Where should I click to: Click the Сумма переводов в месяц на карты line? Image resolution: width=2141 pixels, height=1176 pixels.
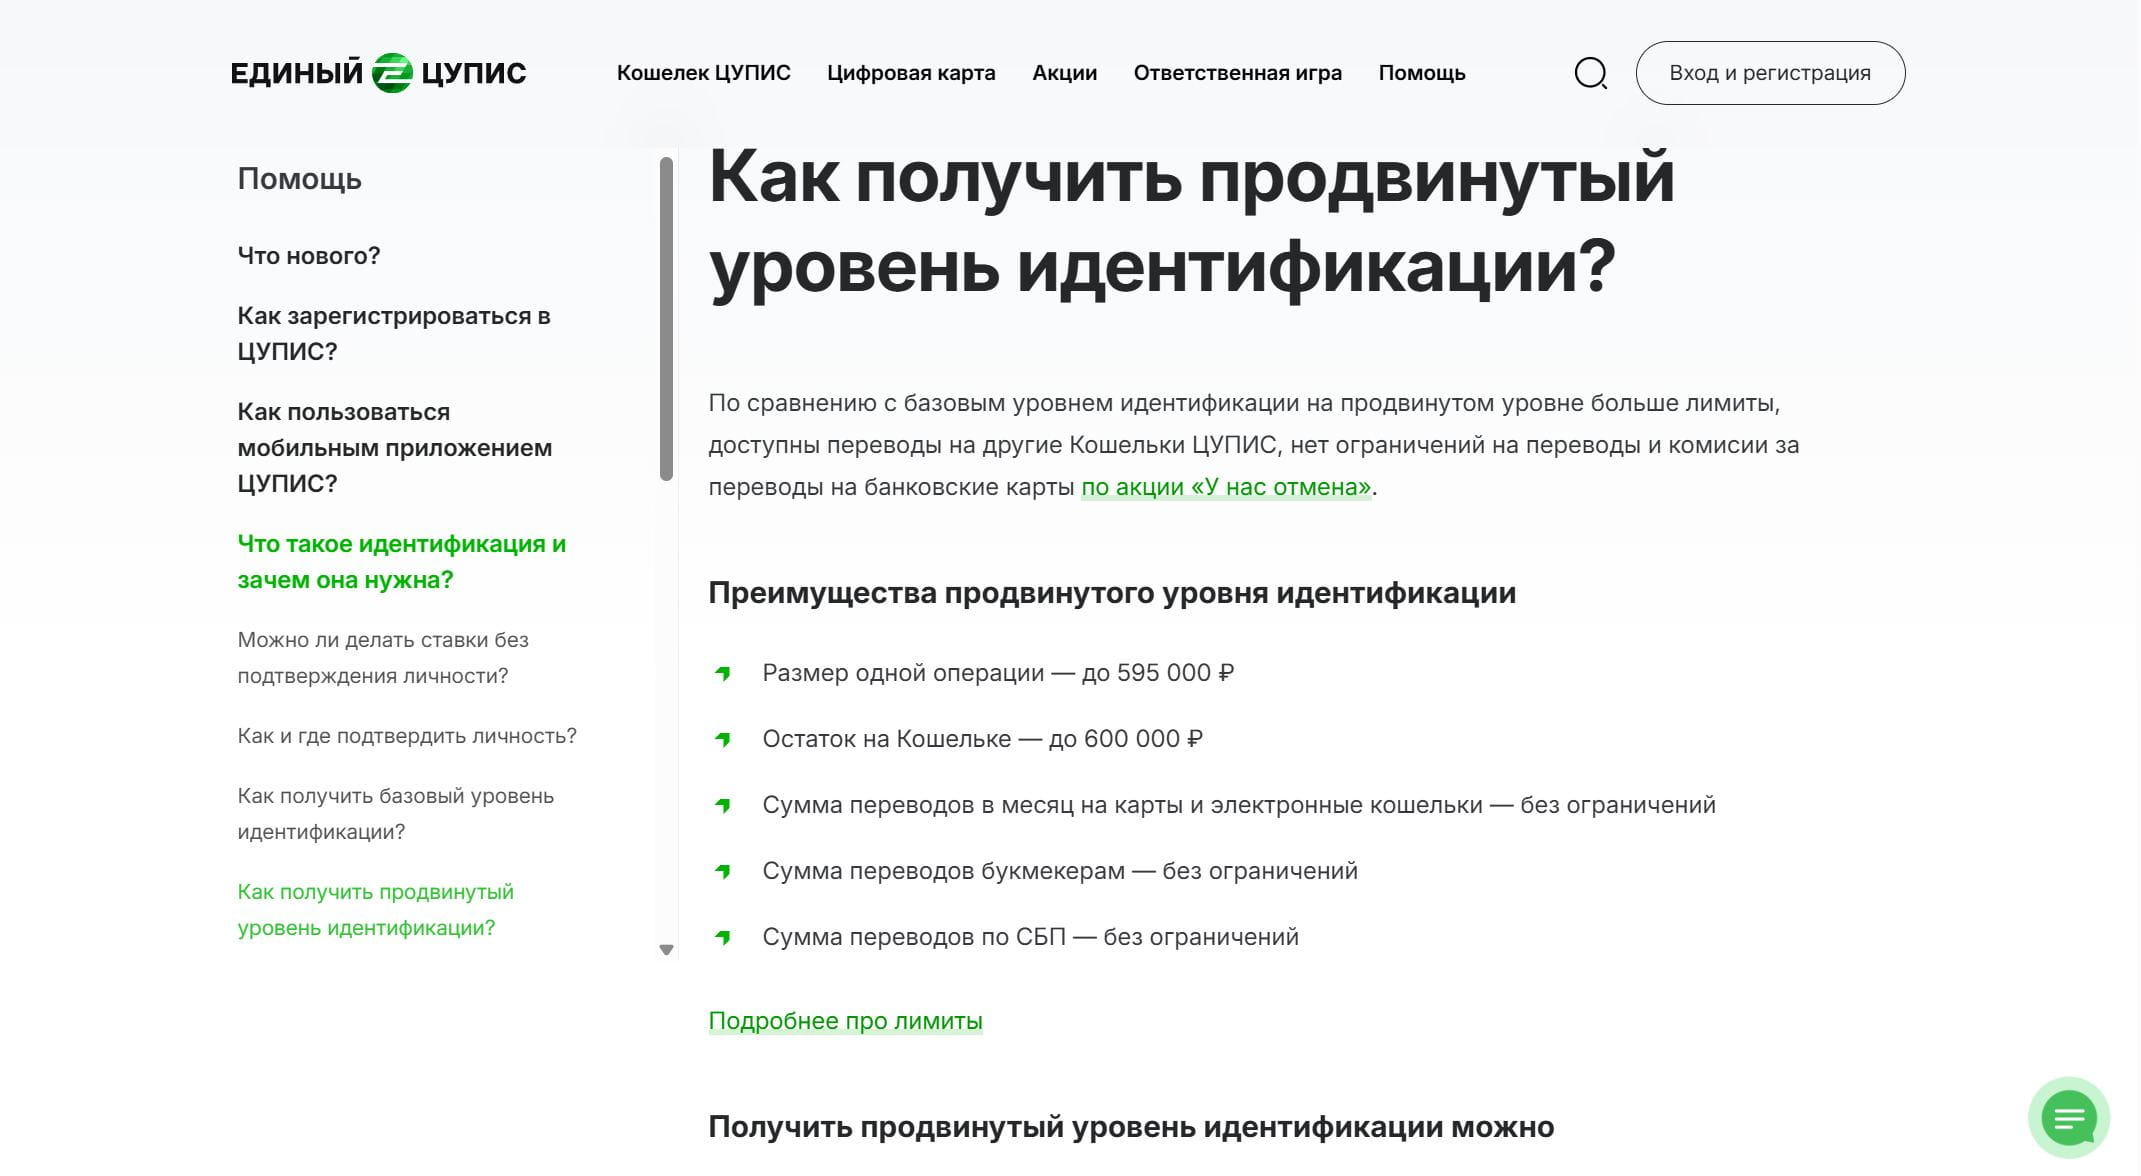1238,805
